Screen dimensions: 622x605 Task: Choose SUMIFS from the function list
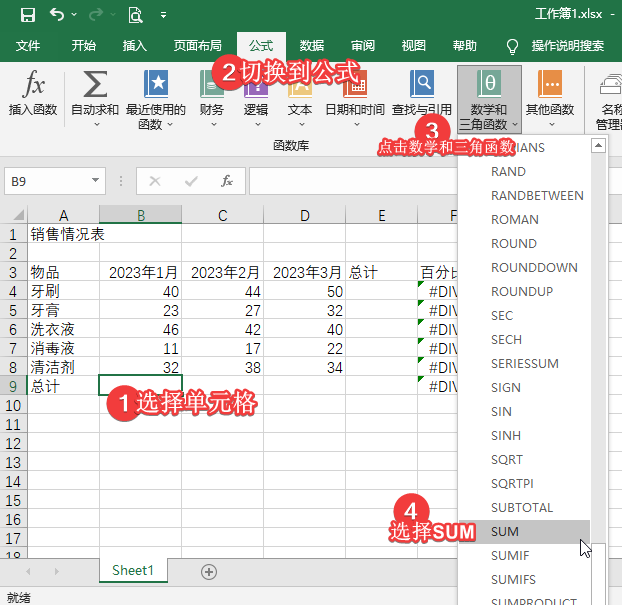[x=524, y=580]
